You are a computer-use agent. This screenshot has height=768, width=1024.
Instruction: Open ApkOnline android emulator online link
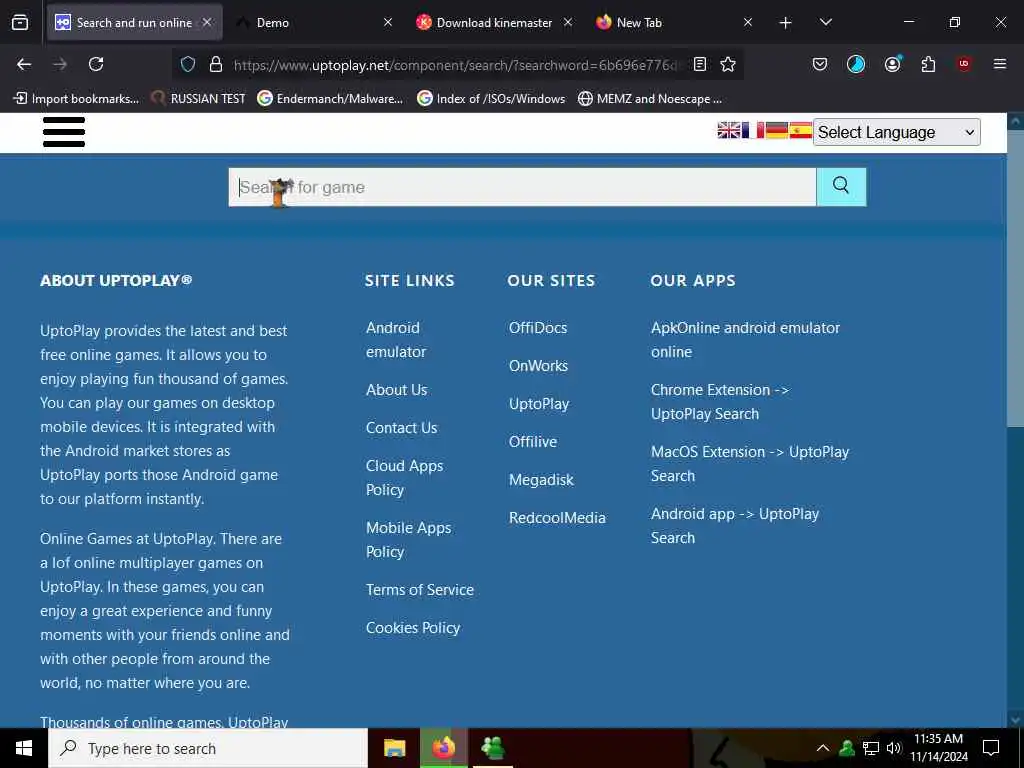745,340
